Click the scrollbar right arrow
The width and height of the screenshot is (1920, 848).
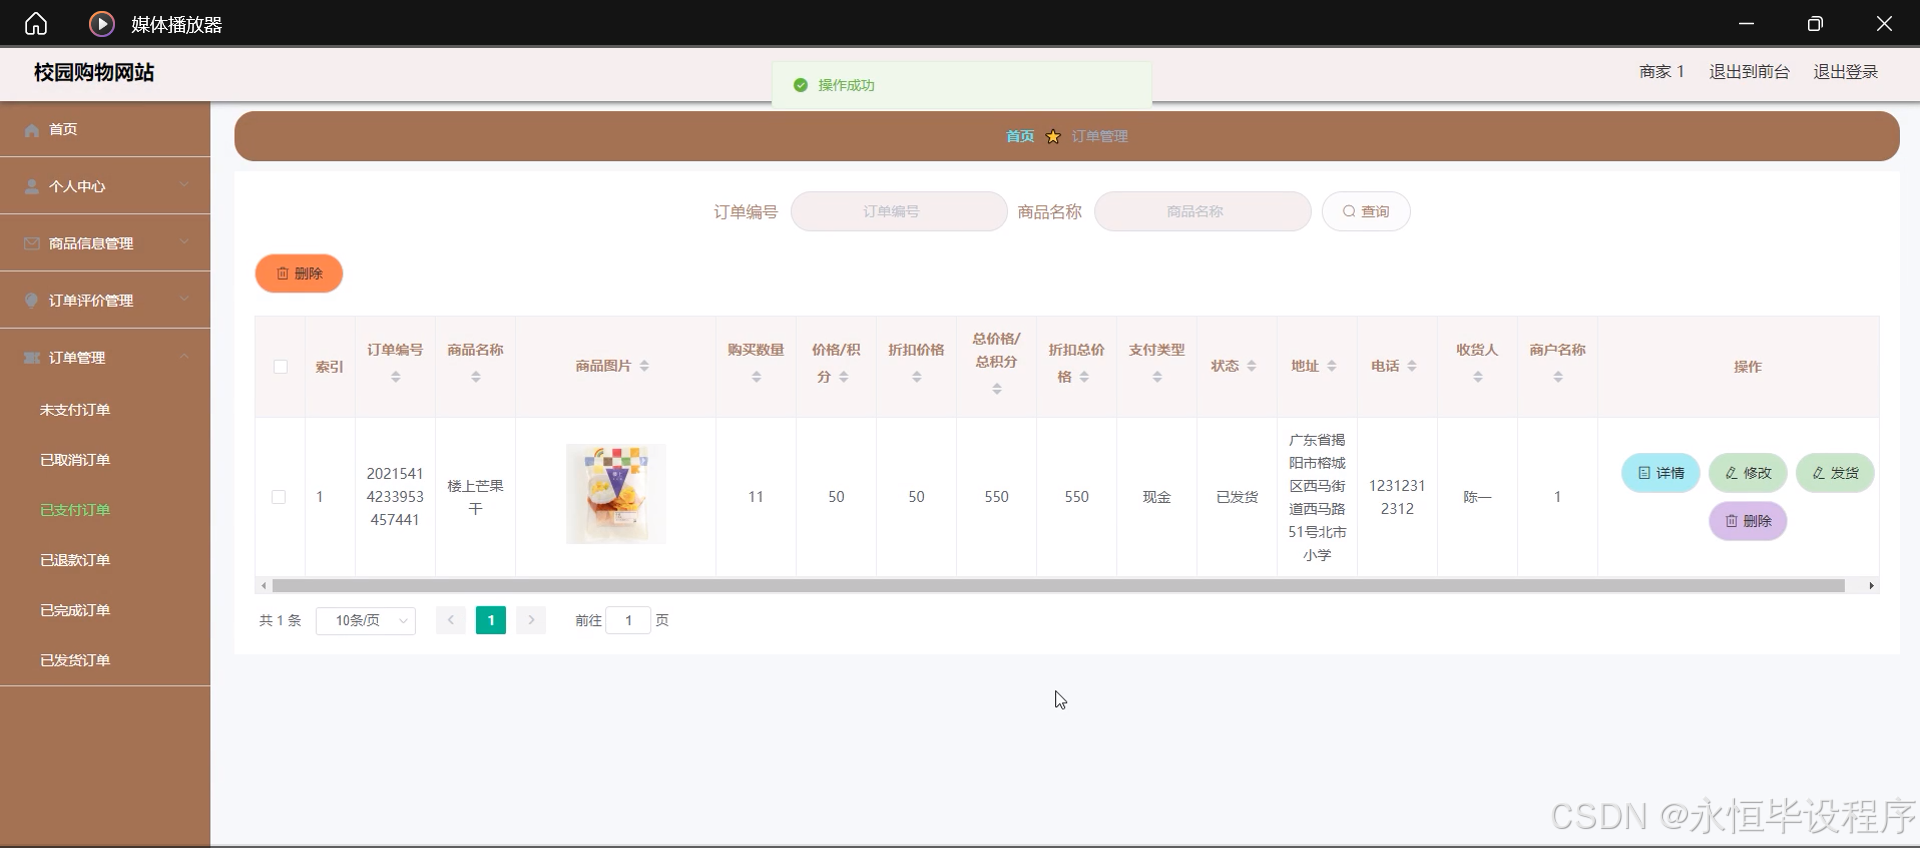1871,586
